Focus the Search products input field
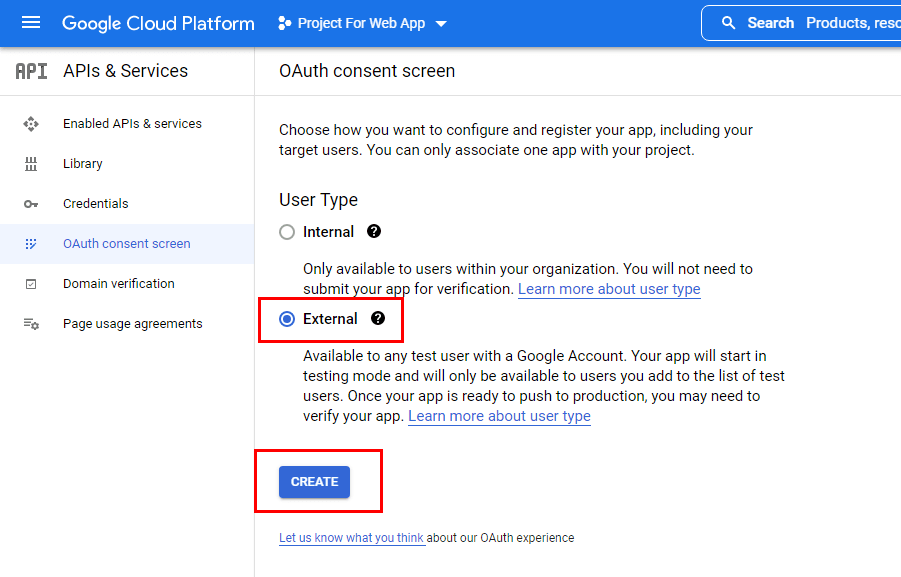This screenshot has width=901, height=577. click(x=801, y=23)
